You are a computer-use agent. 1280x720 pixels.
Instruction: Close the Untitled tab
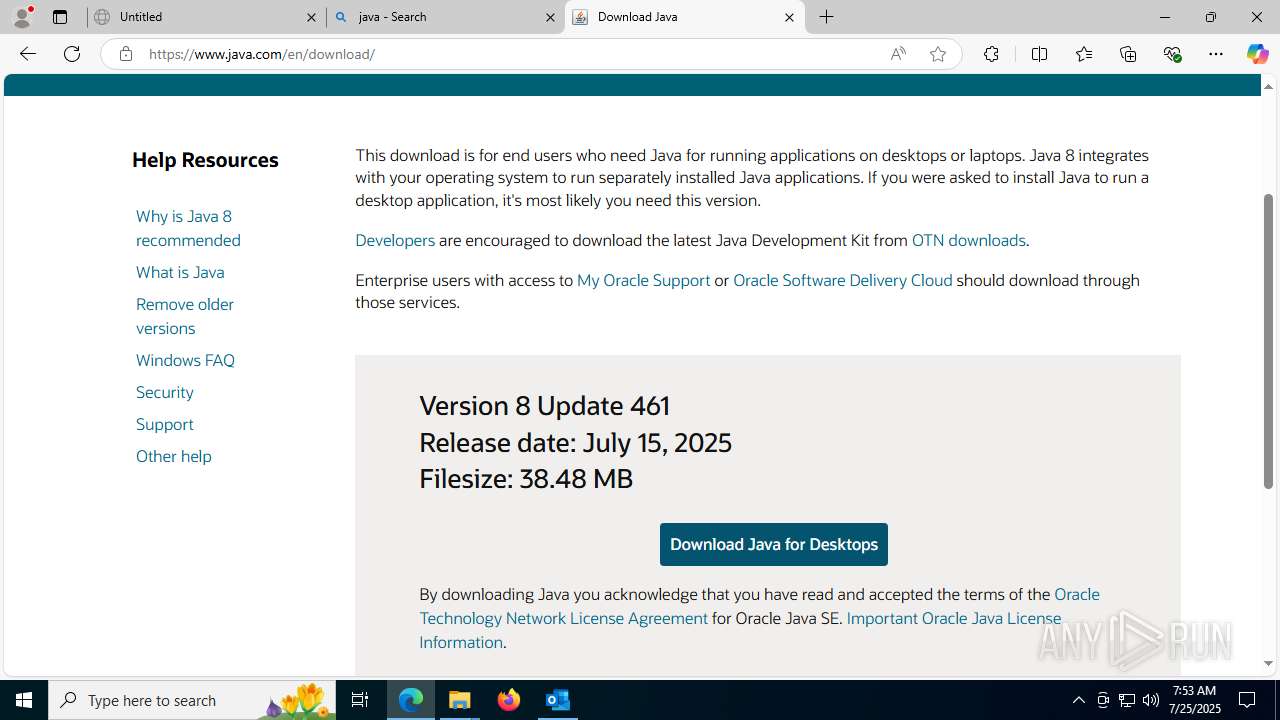tap(311, 17)
